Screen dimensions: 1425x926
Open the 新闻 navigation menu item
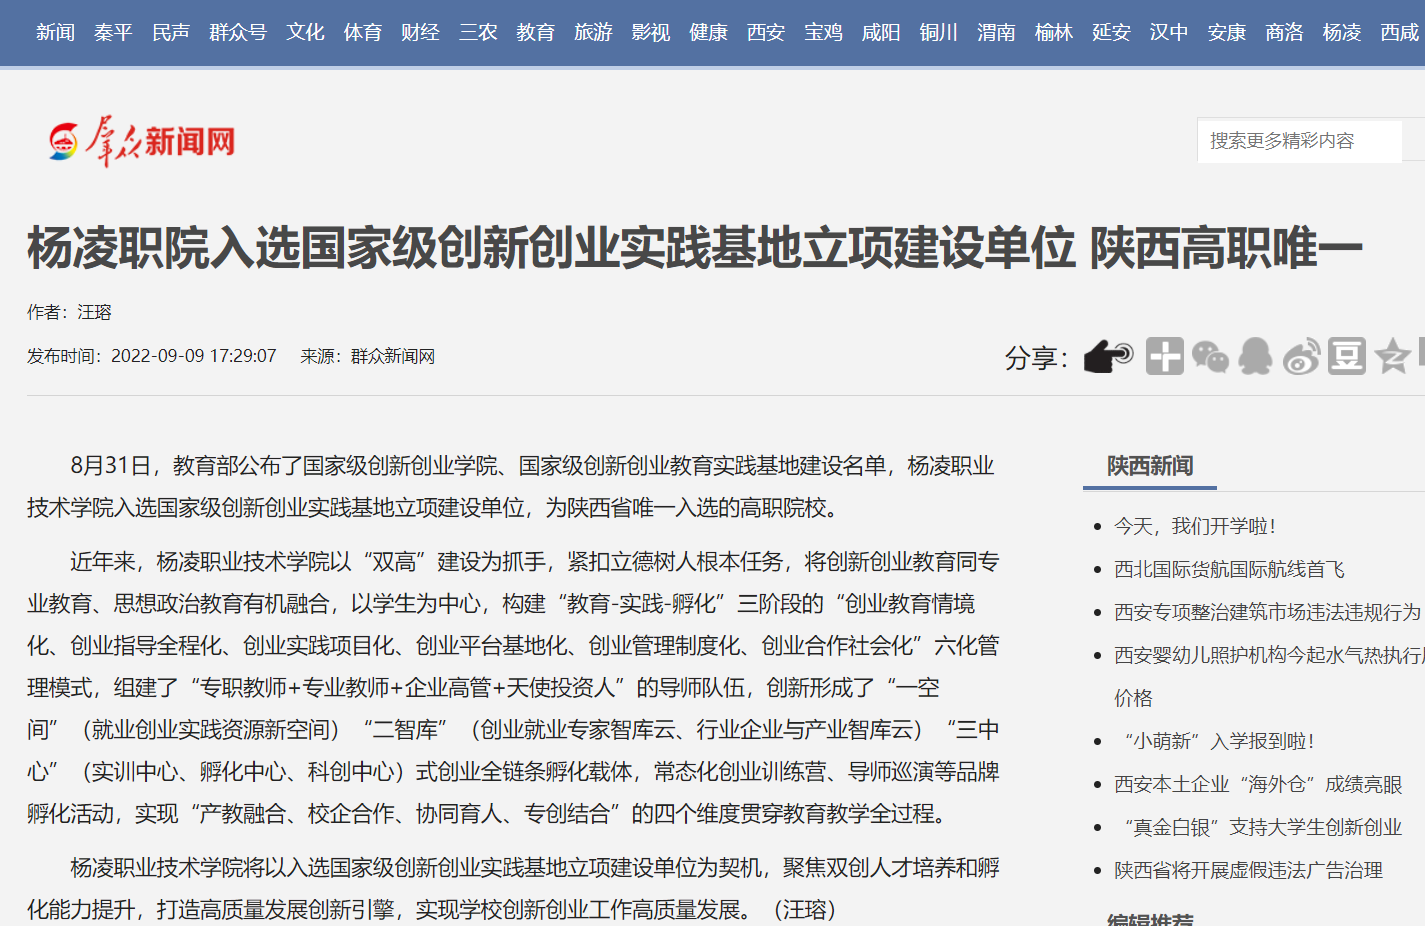(x=56, y=33)
